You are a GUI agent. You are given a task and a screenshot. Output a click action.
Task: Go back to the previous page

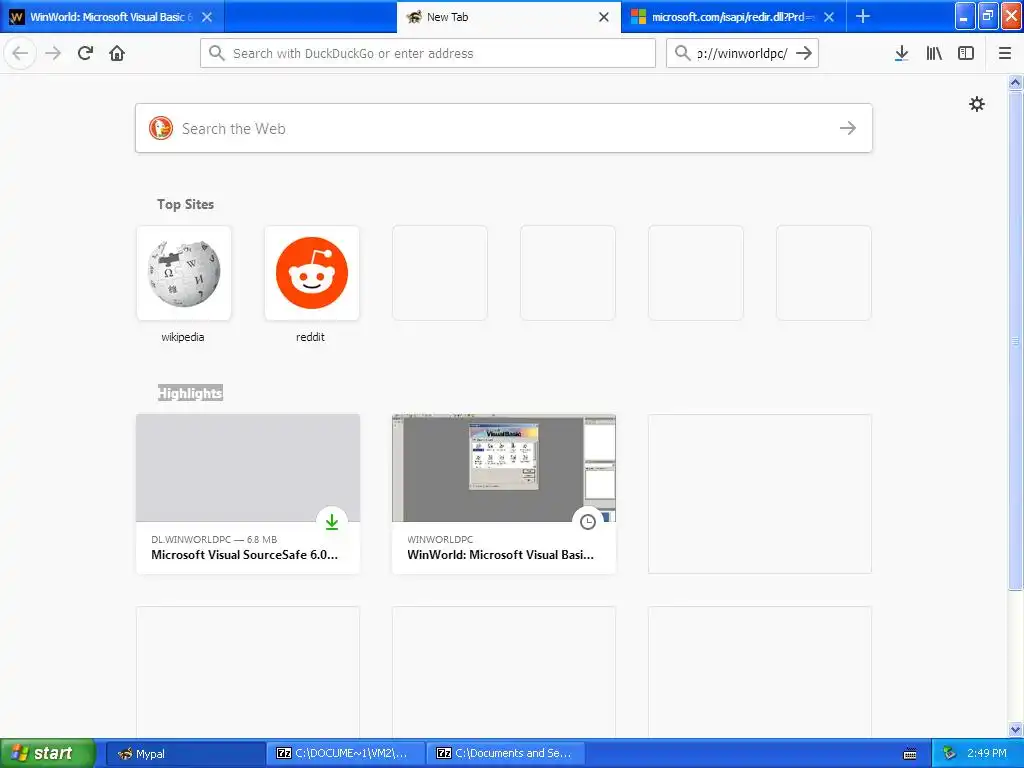tap(20, 53)
